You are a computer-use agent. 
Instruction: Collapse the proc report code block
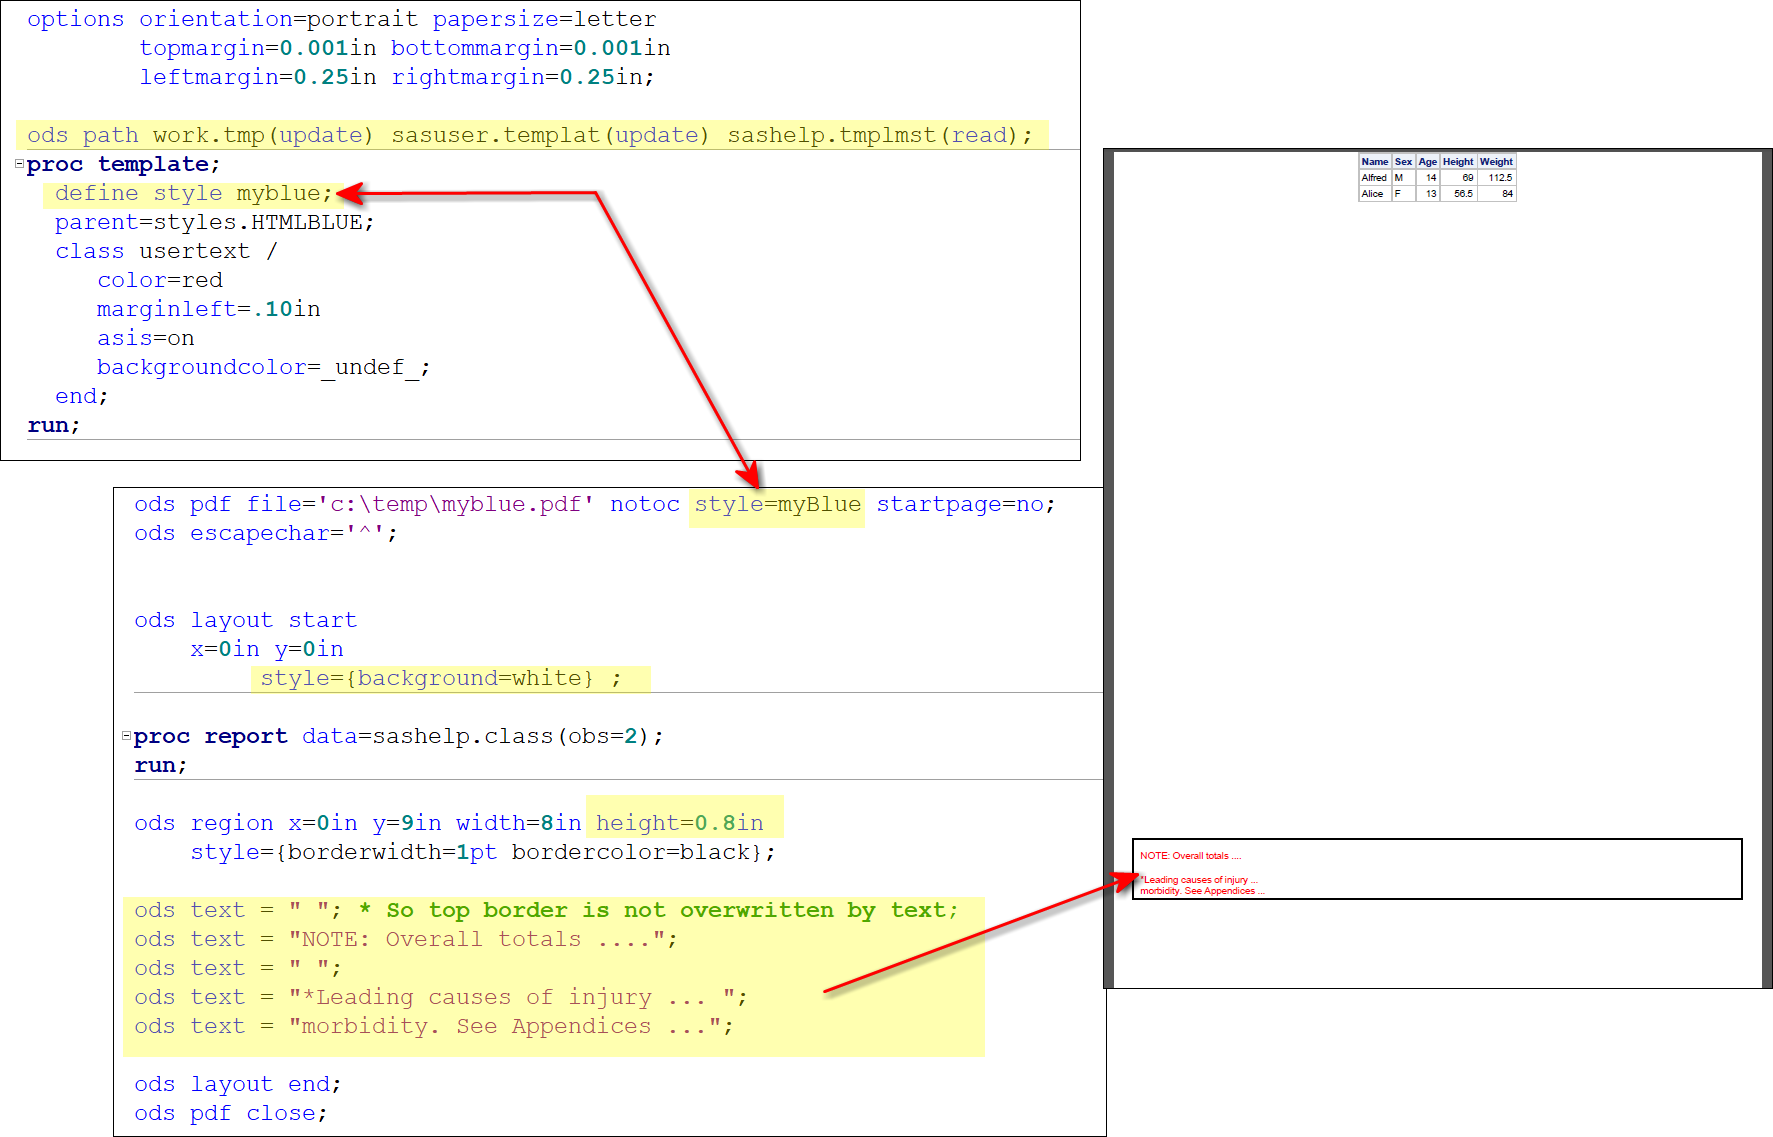pyautogui.click(x=126, y=736)
